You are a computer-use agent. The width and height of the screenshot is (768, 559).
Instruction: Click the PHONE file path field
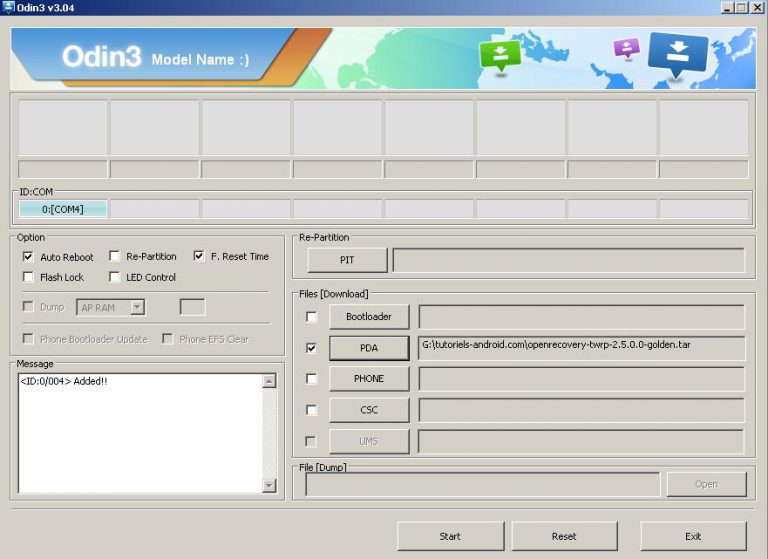coord(581,379)
